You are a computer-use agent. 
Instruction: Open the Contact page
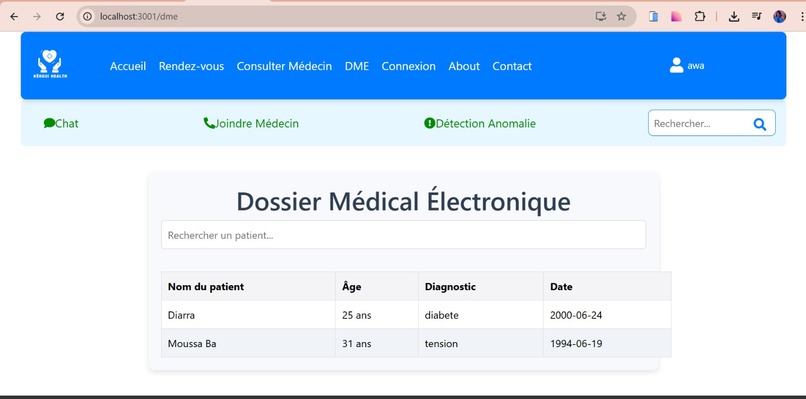512,66
